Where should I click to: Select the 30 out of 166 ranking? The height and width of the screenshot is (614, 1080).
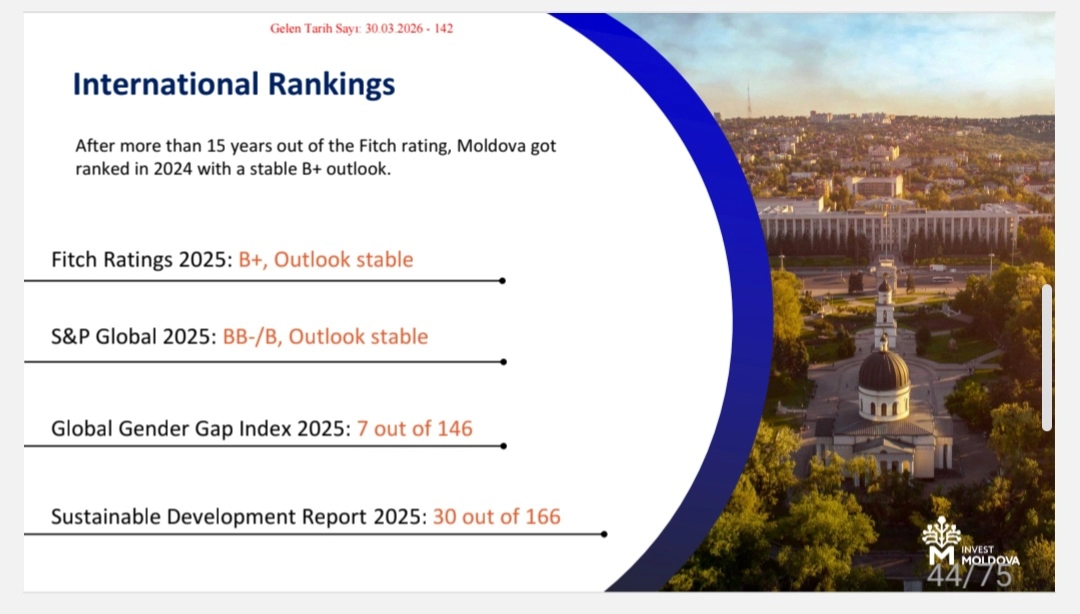pyautogui.click(x=497, y=517)
